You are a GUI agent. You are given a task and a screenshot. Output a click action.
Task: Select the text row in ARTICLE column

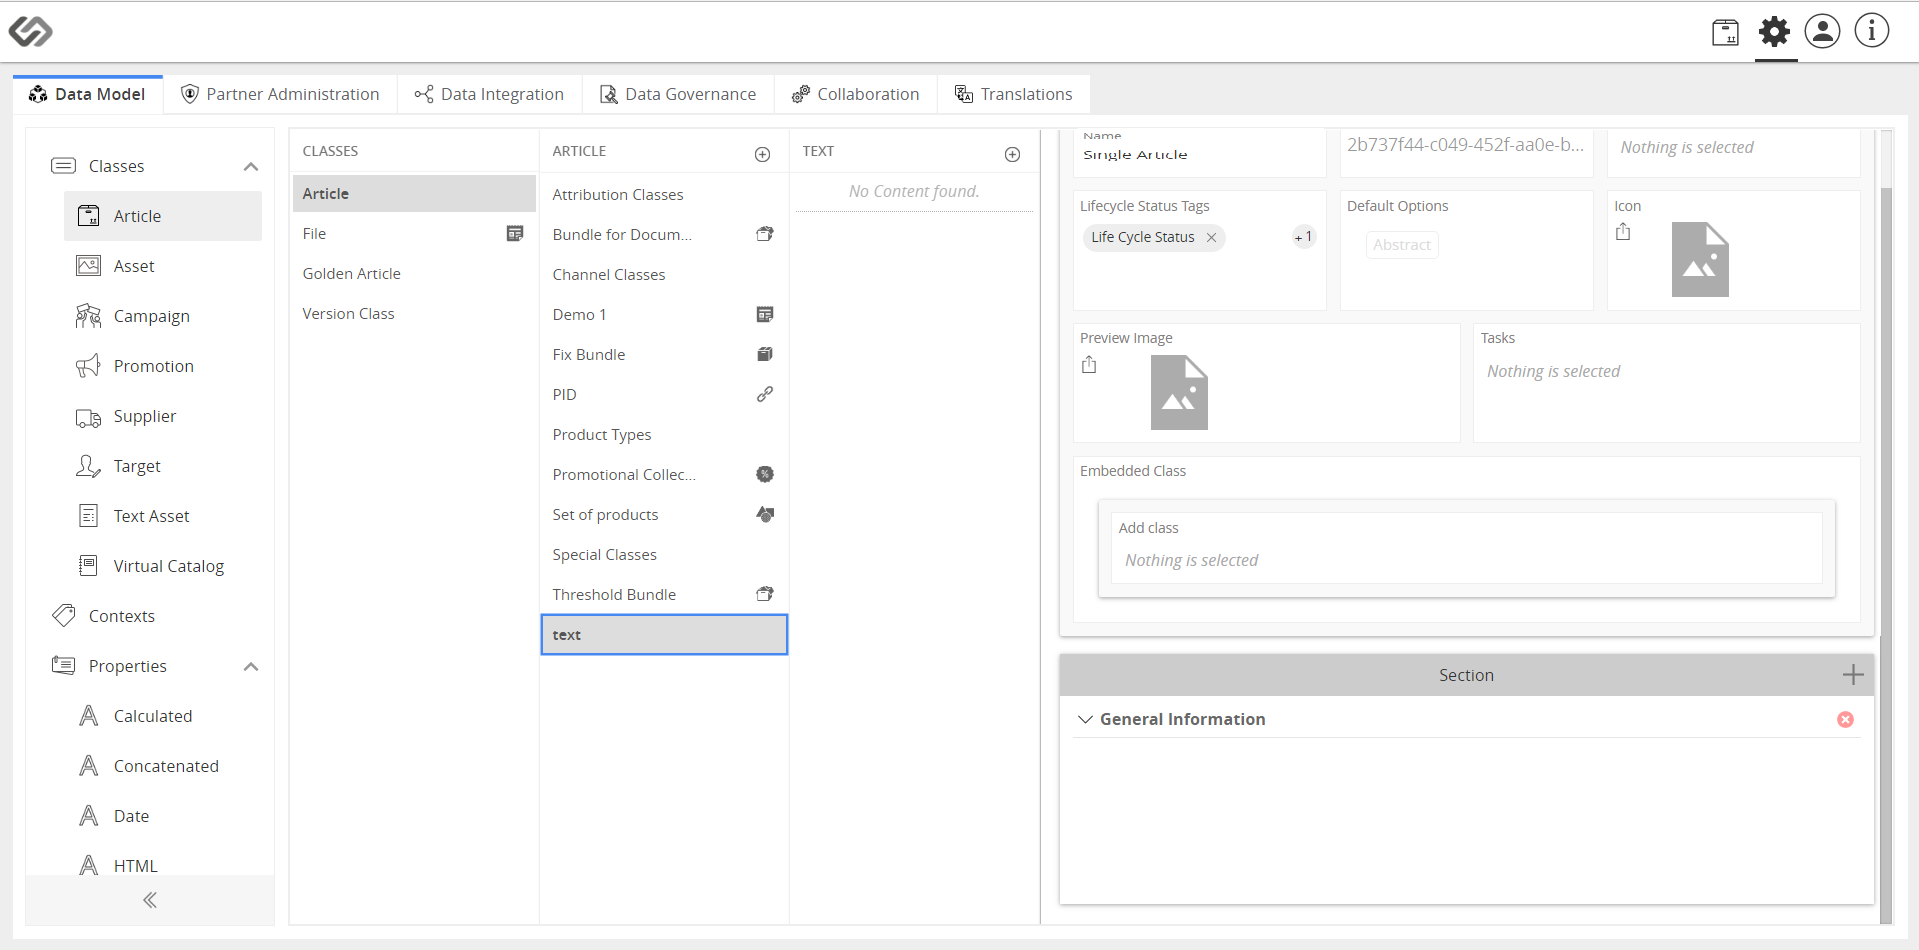coord(664,634)
